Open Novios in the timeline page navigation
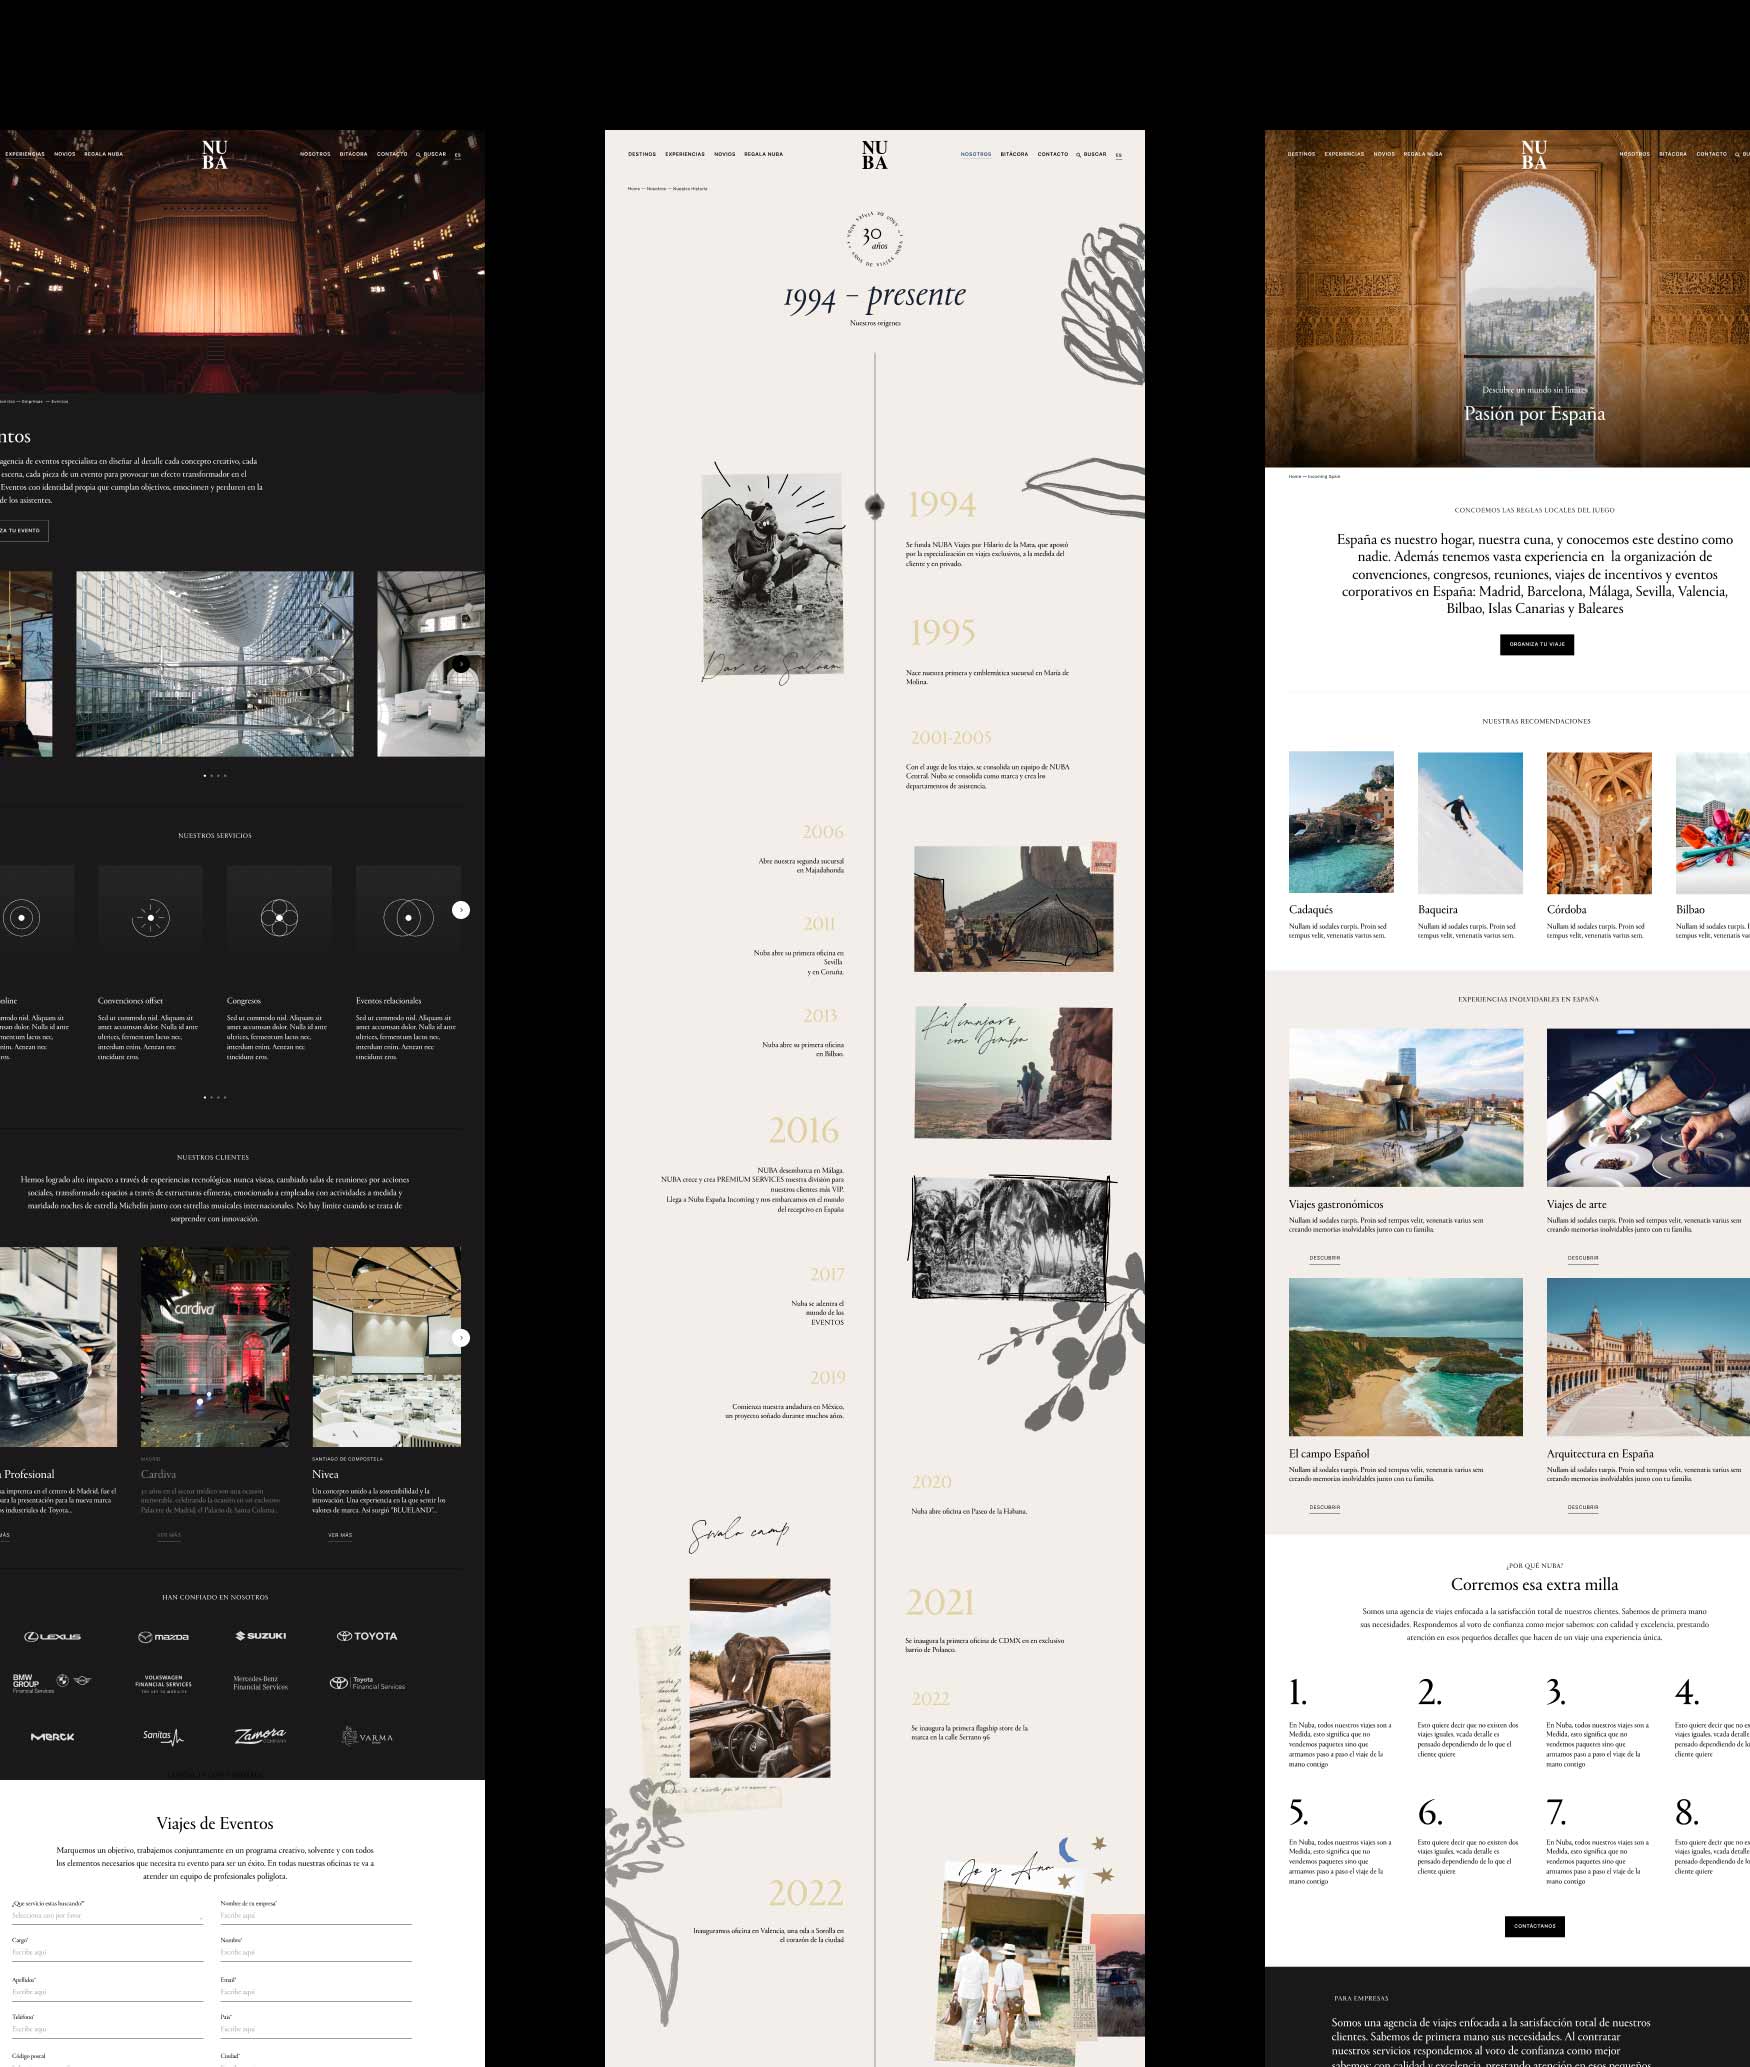The width and height of the screenshot is (1750, 2067). [x=724, y=155]
